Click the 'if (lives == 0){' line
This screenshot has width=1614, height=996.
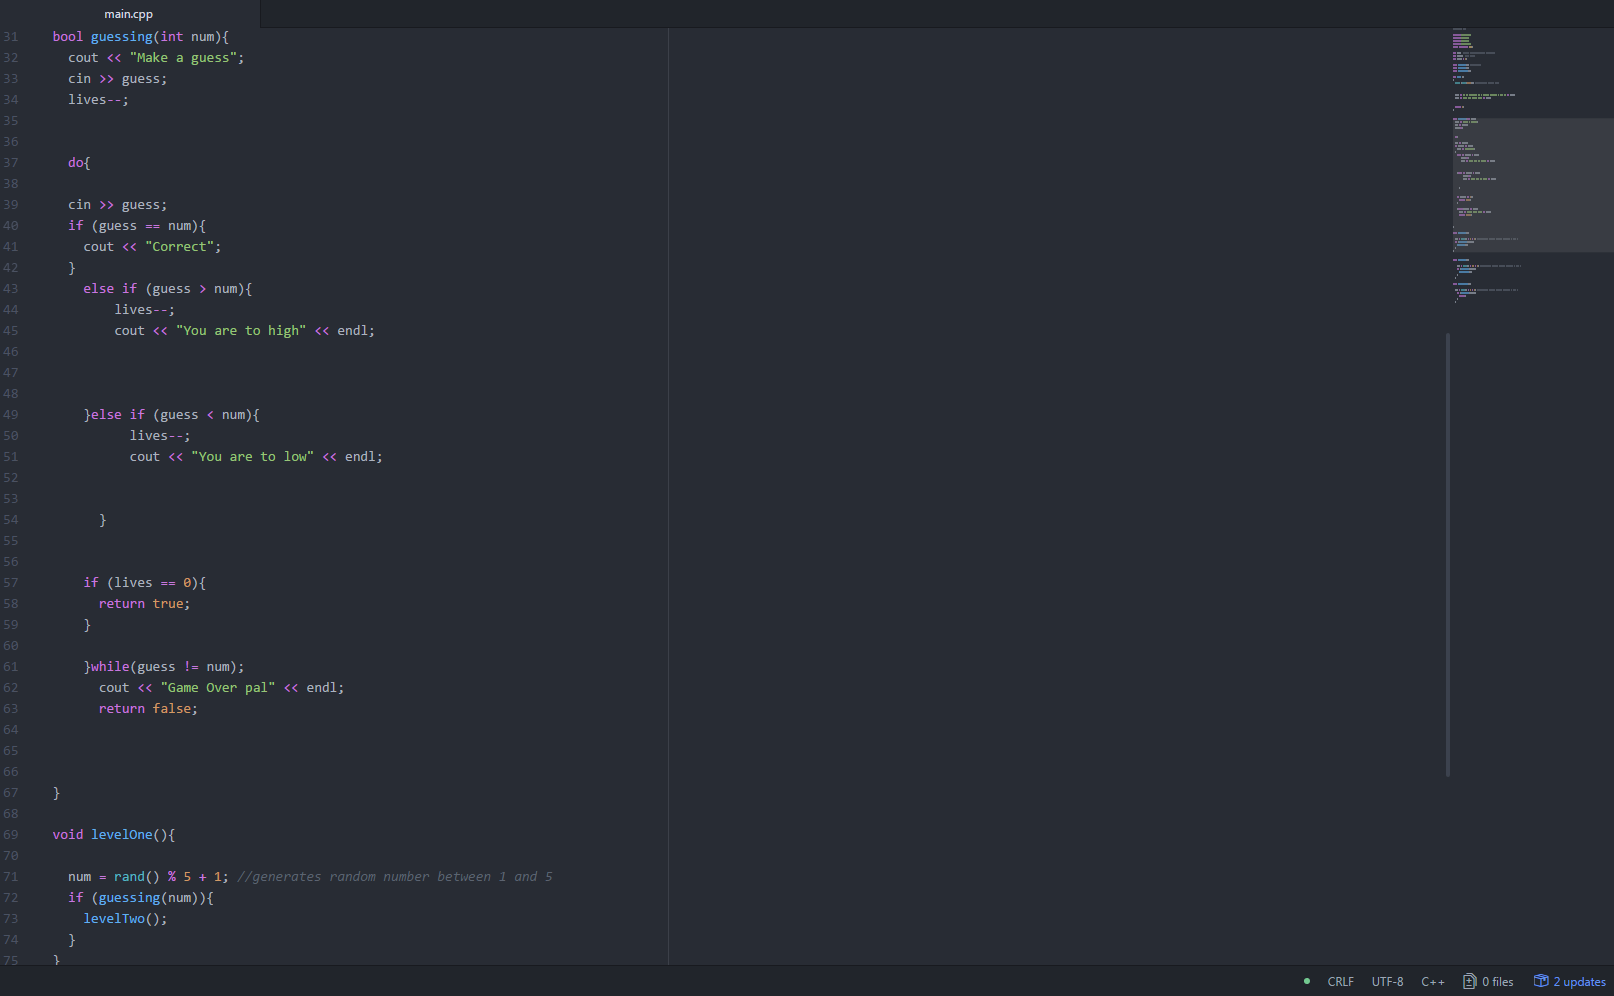[x=145, y=583]
